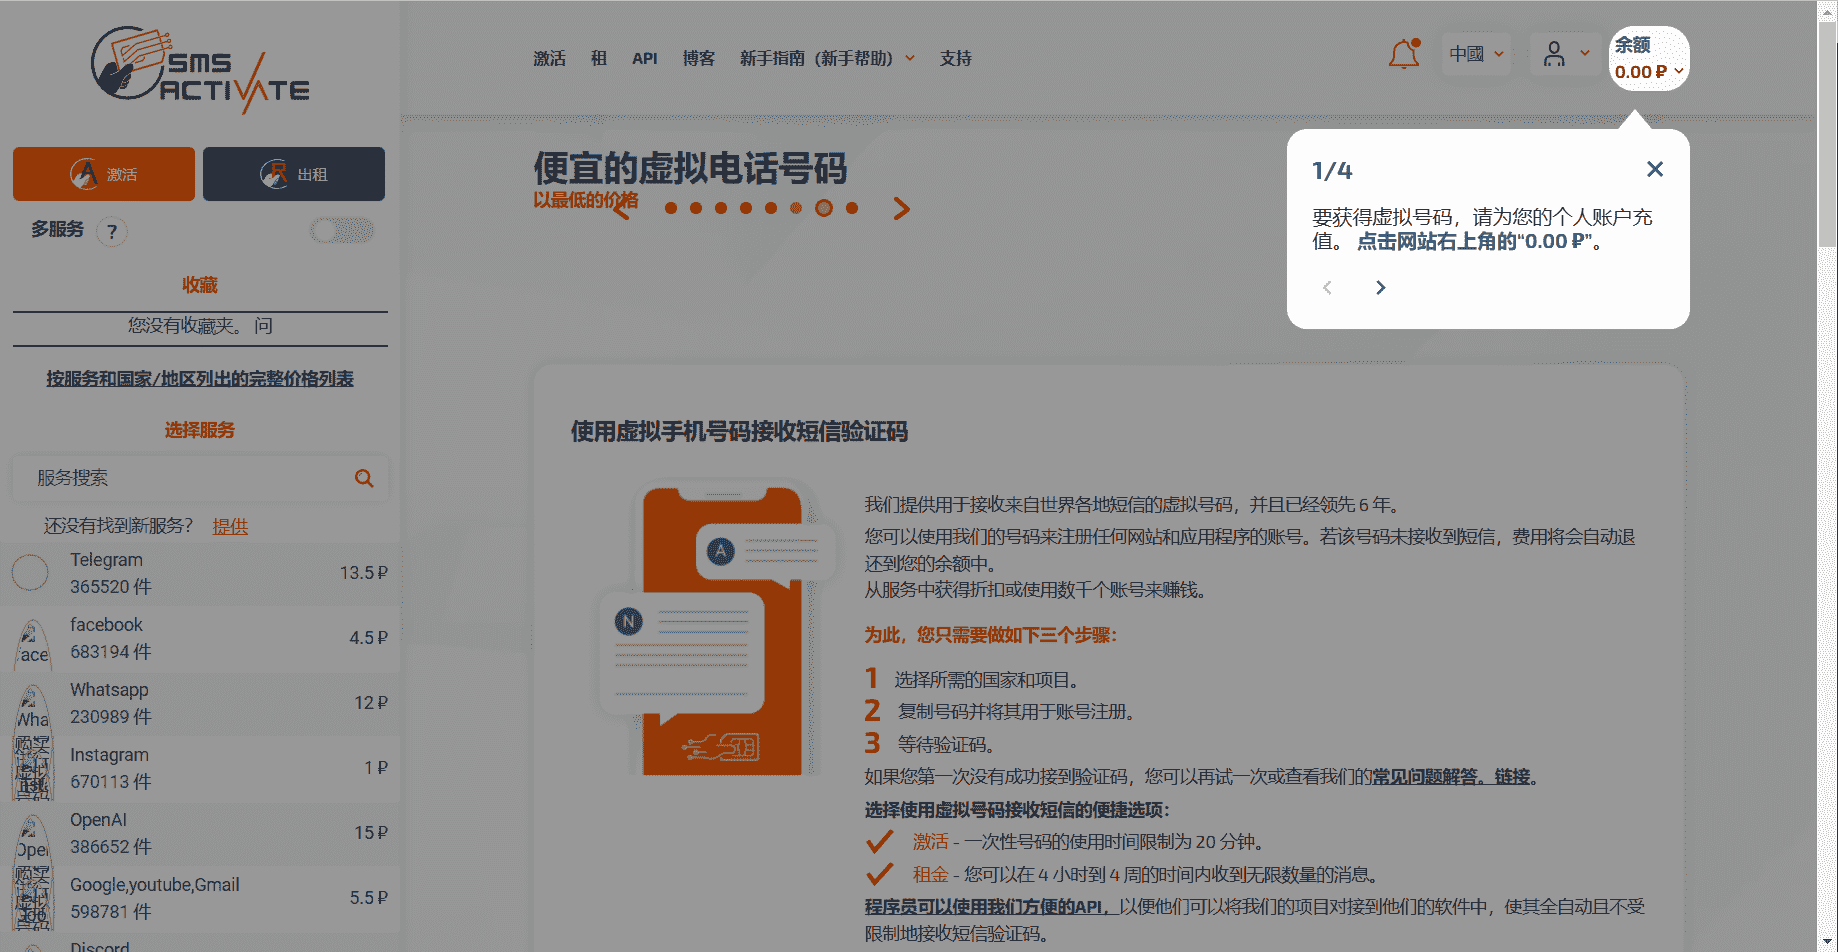
Task: Expand the 中國 language dropdown
Action: coord(1477,54)
